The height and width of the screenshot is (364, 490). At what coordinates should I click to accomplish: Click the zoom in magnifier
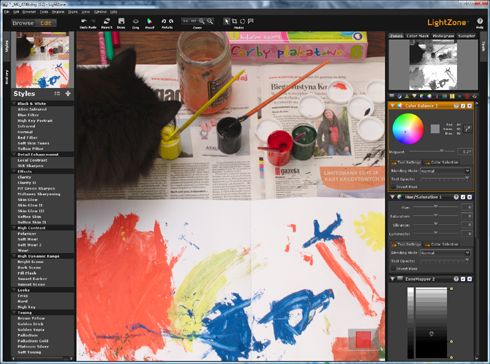click(202, 21)
